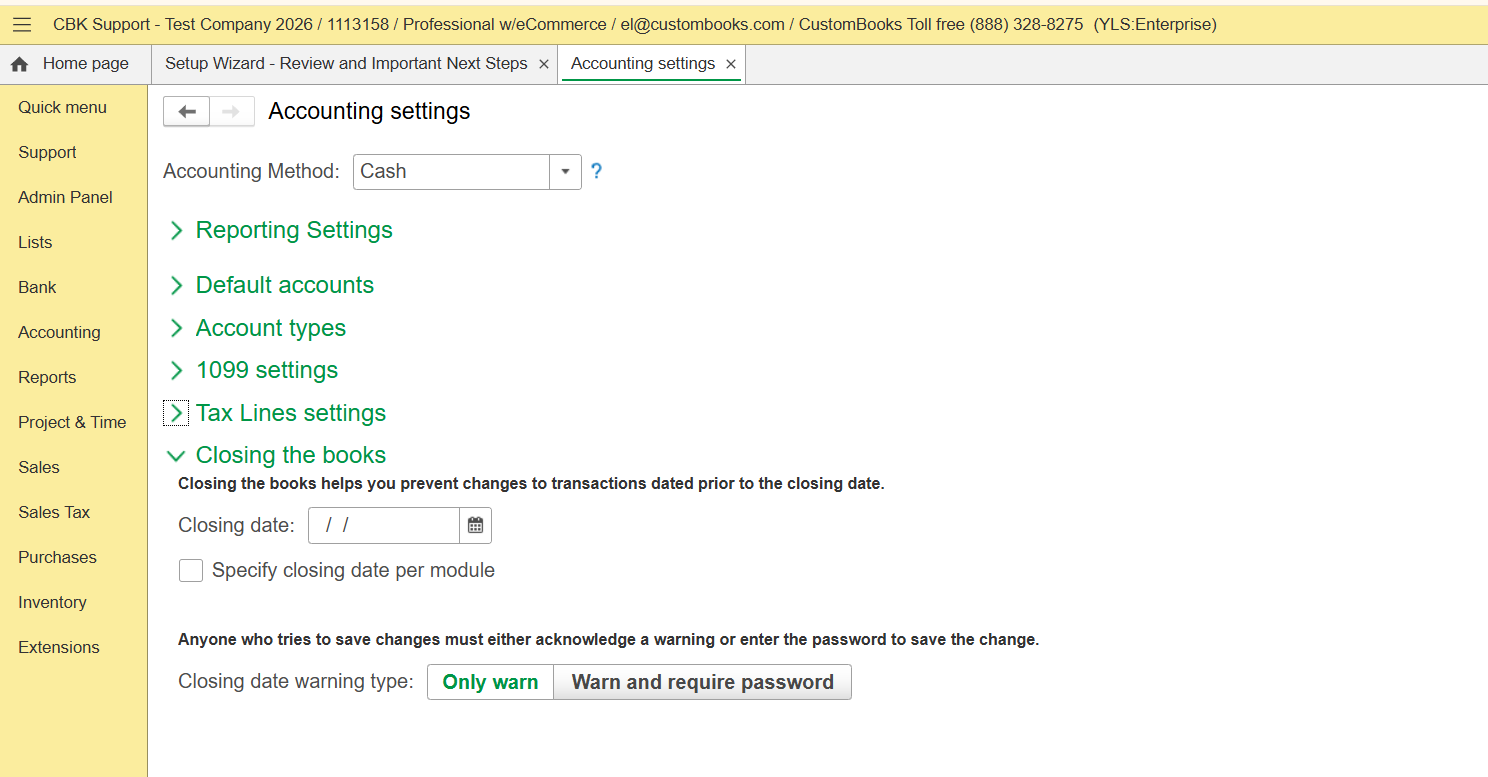Open the hamburger main menu icon

pos(22,24)
